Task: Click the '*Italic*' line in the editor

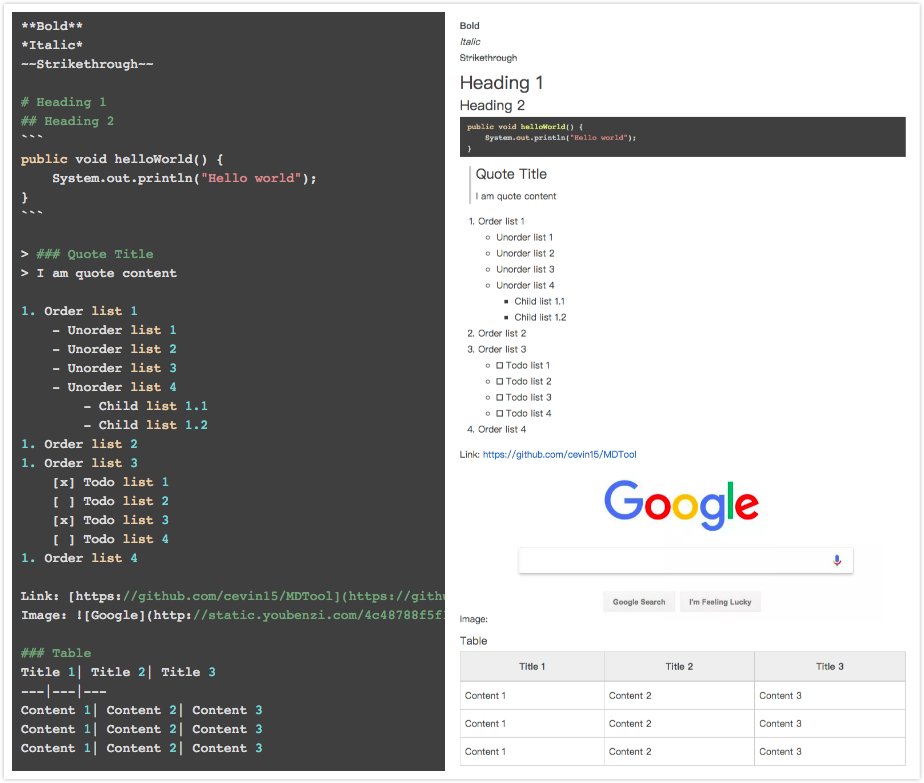Action: click(x=52, y=45)
